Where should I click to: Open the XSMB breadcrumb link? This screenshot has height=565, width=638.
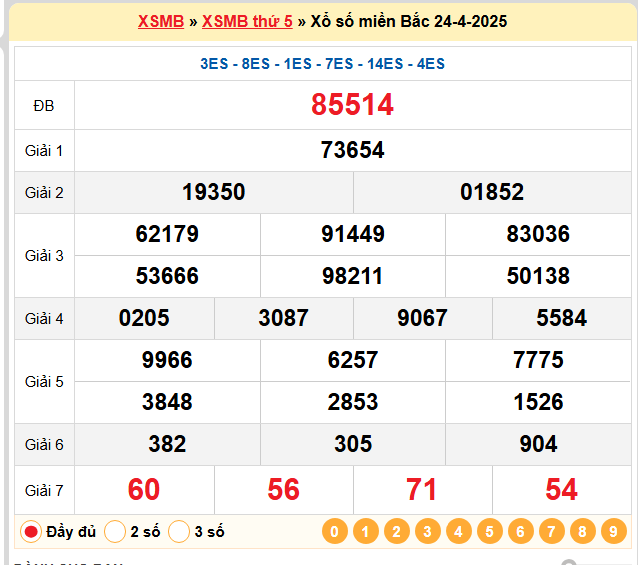161,22
